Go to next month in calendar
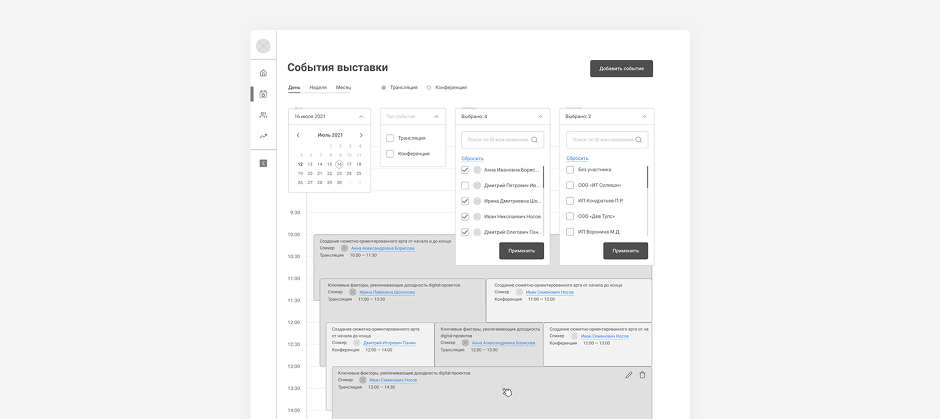Viewport: 940px width, 419px height. [361, 135]
